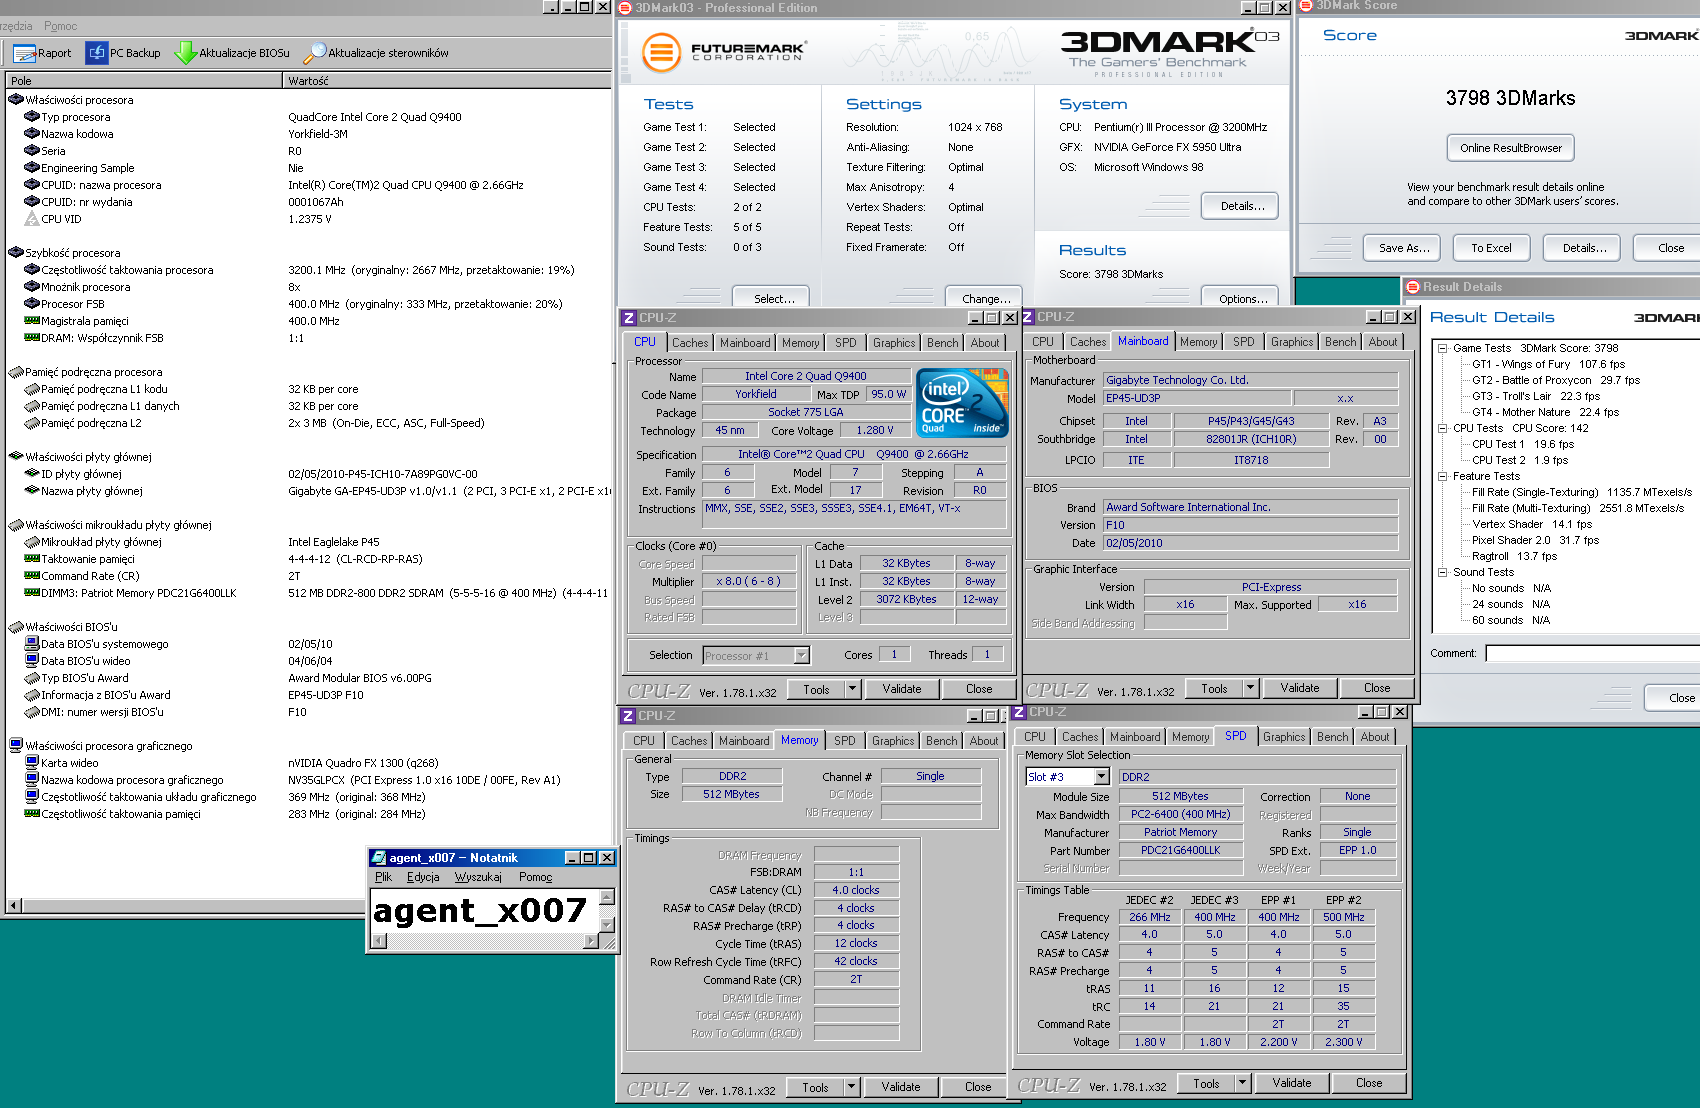Click the Raport toolbar icon
The height and width of the screenshot is (1108, 1700).
point(25,53)
